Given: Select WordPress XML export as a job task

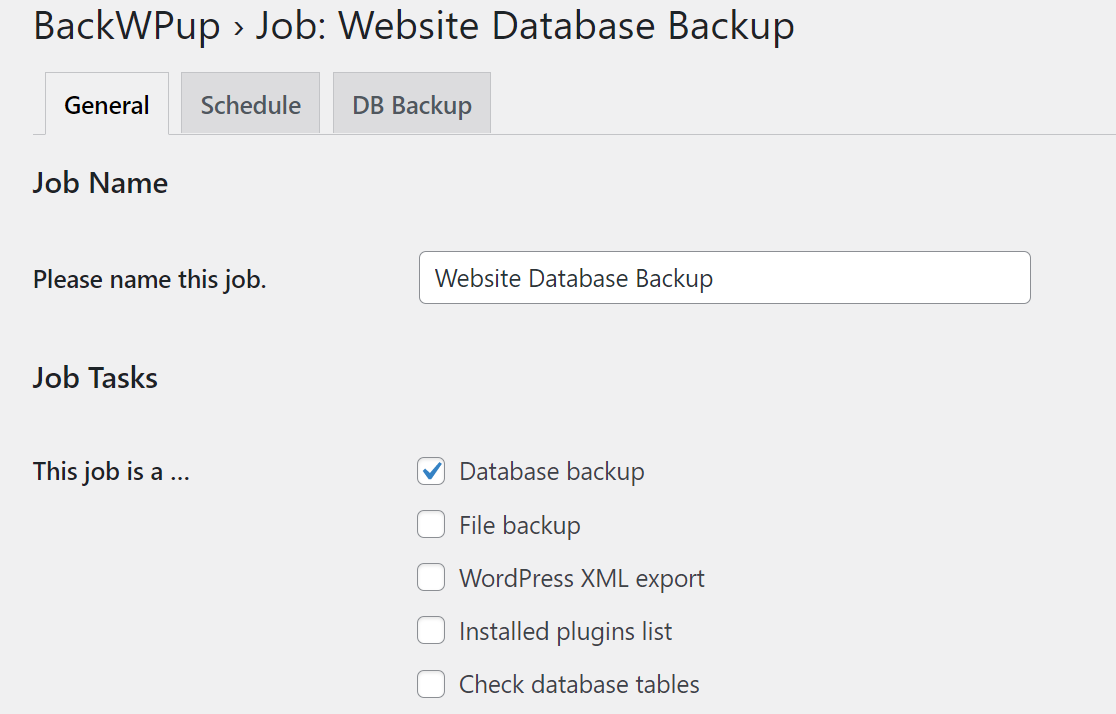Looking at the screenshot, I should [430, 577].
